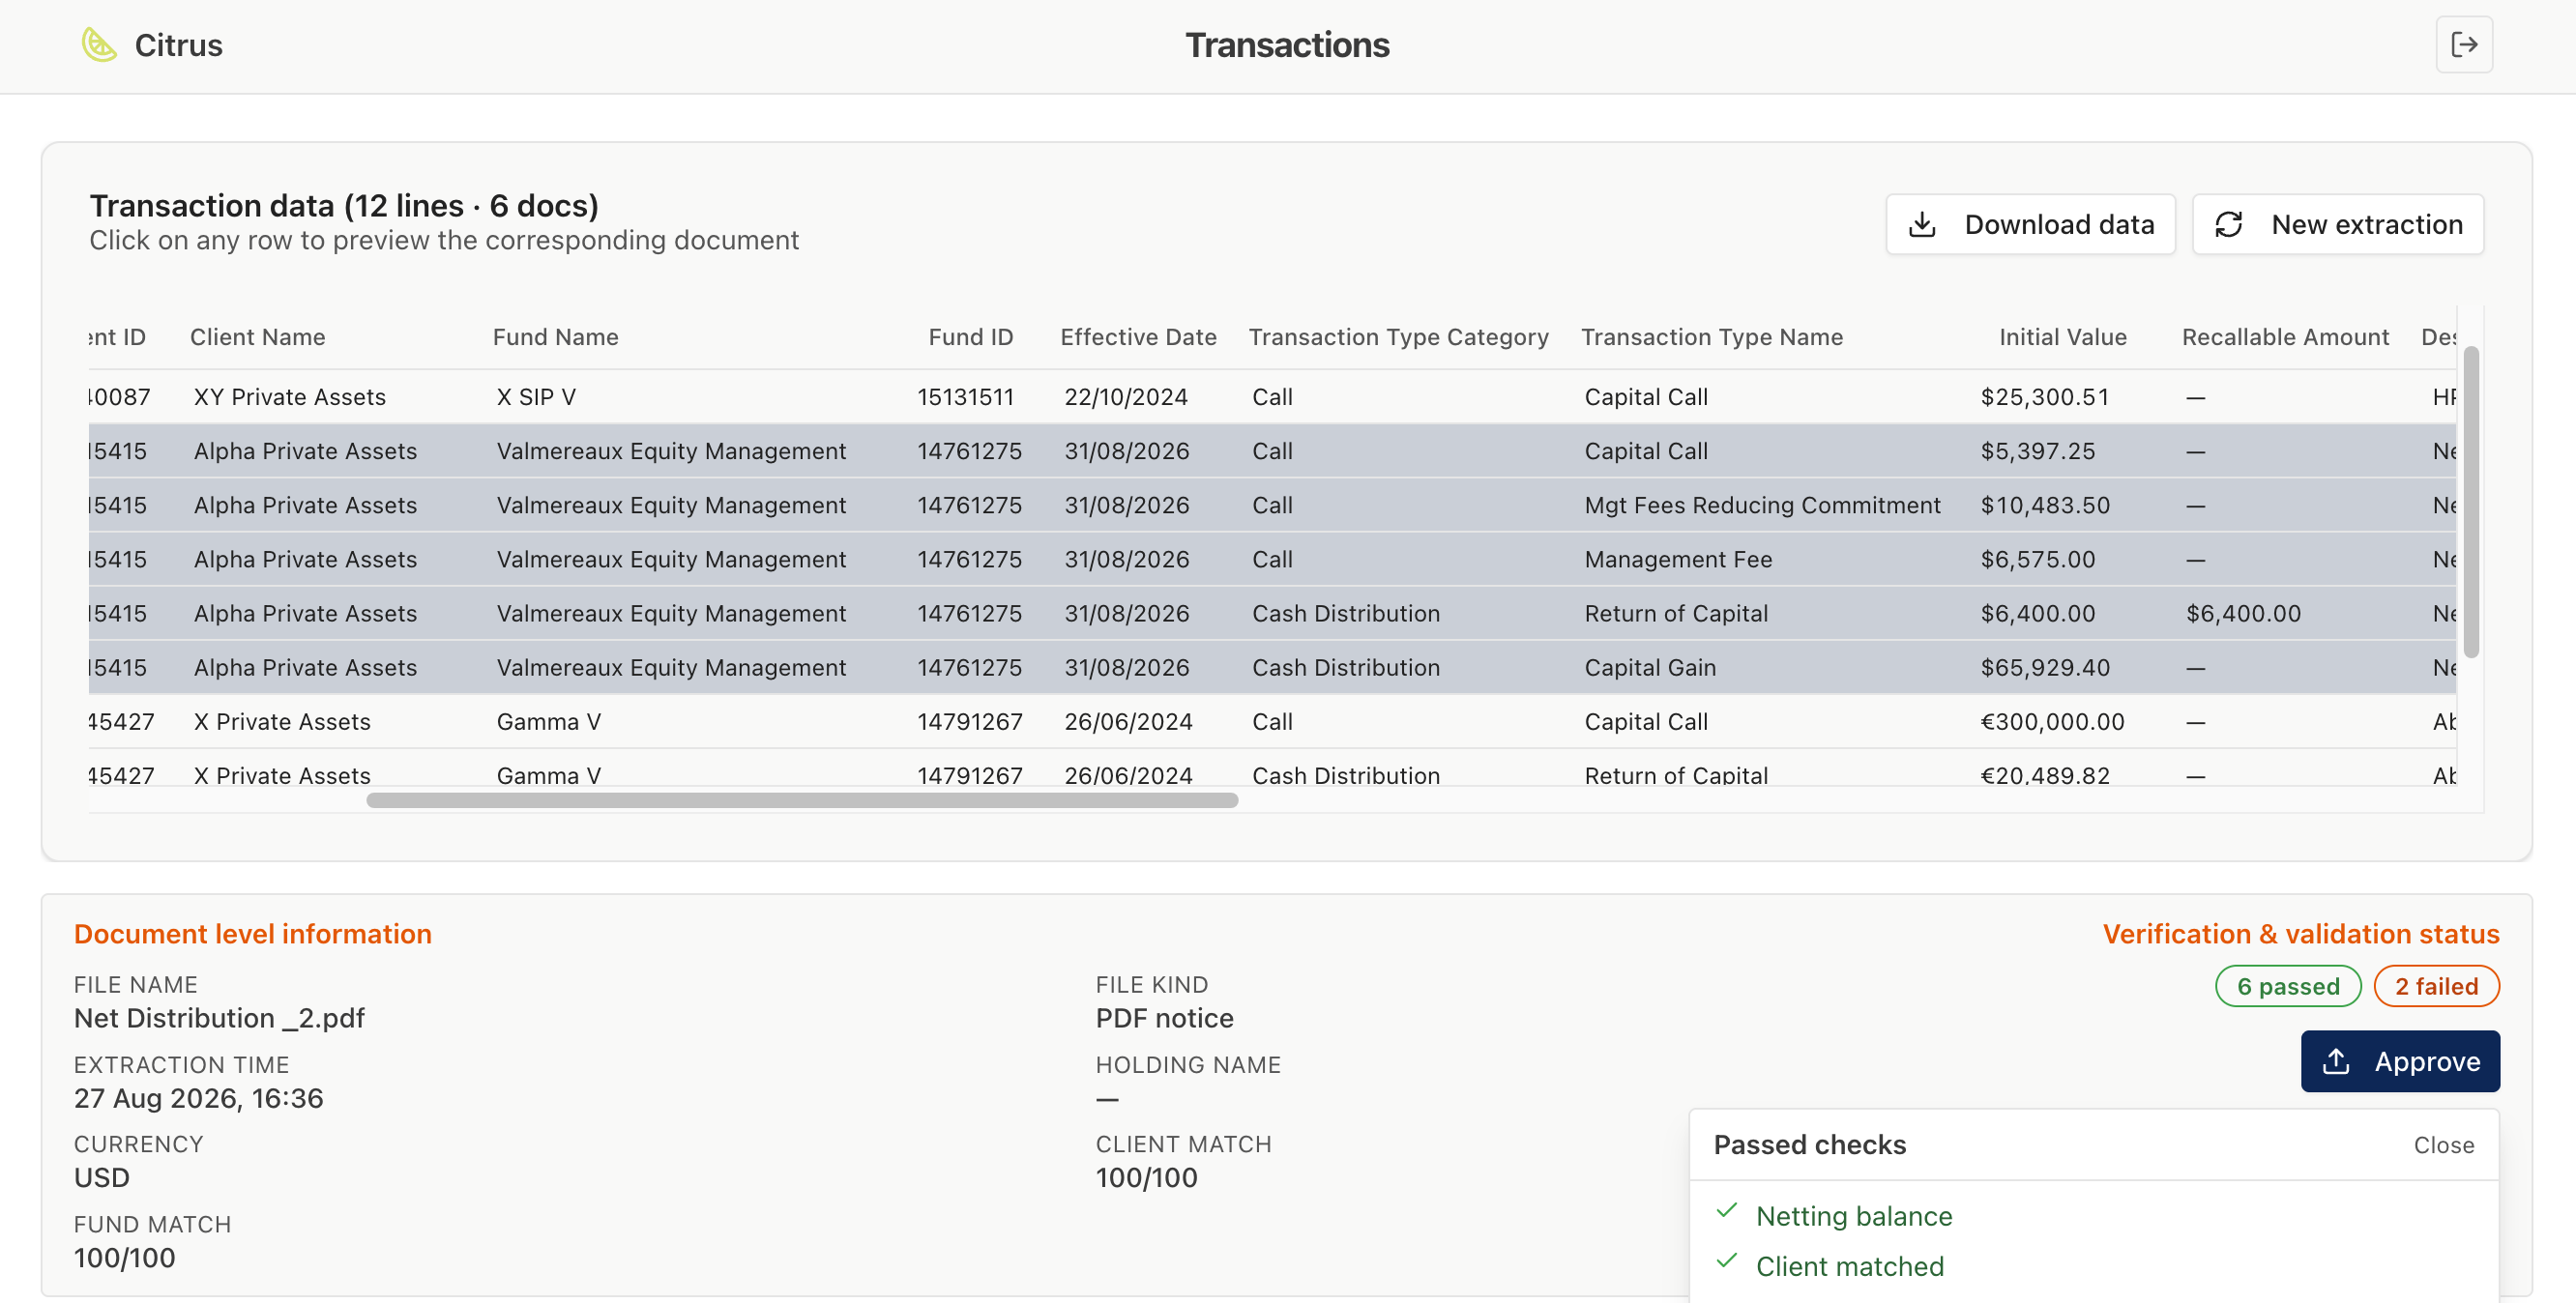The height and width of the screenshot is (1303, 2576).
Task: Click the Transactions page title
Action: click(1287, 45)
